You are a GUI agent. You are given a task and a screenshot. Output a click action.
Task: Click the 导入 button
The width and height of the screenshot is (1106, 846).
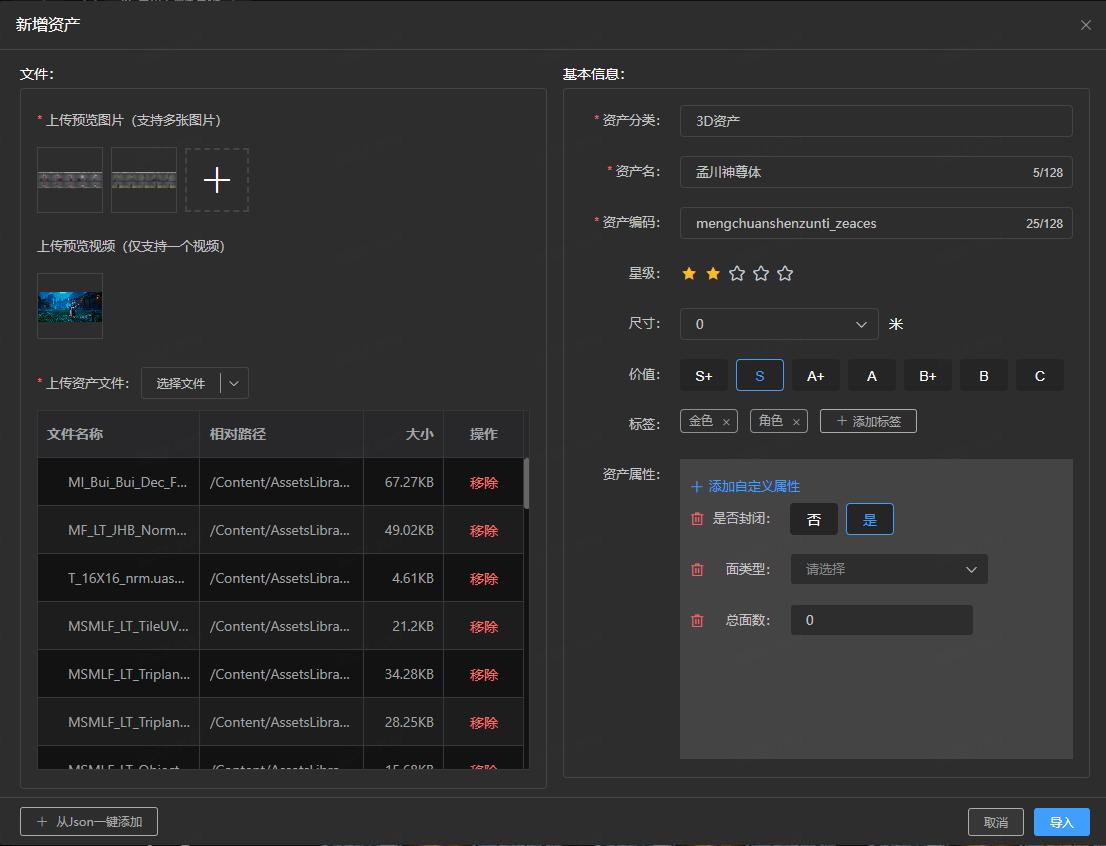(x=1061, y=822)
